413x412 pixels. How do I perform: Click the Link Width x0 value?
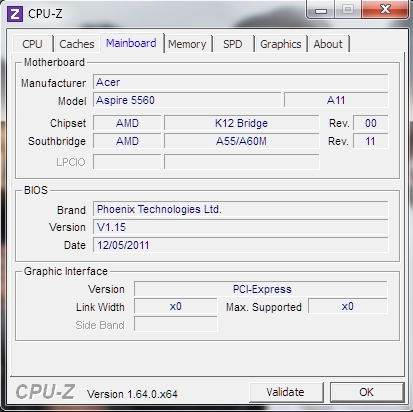176,306
